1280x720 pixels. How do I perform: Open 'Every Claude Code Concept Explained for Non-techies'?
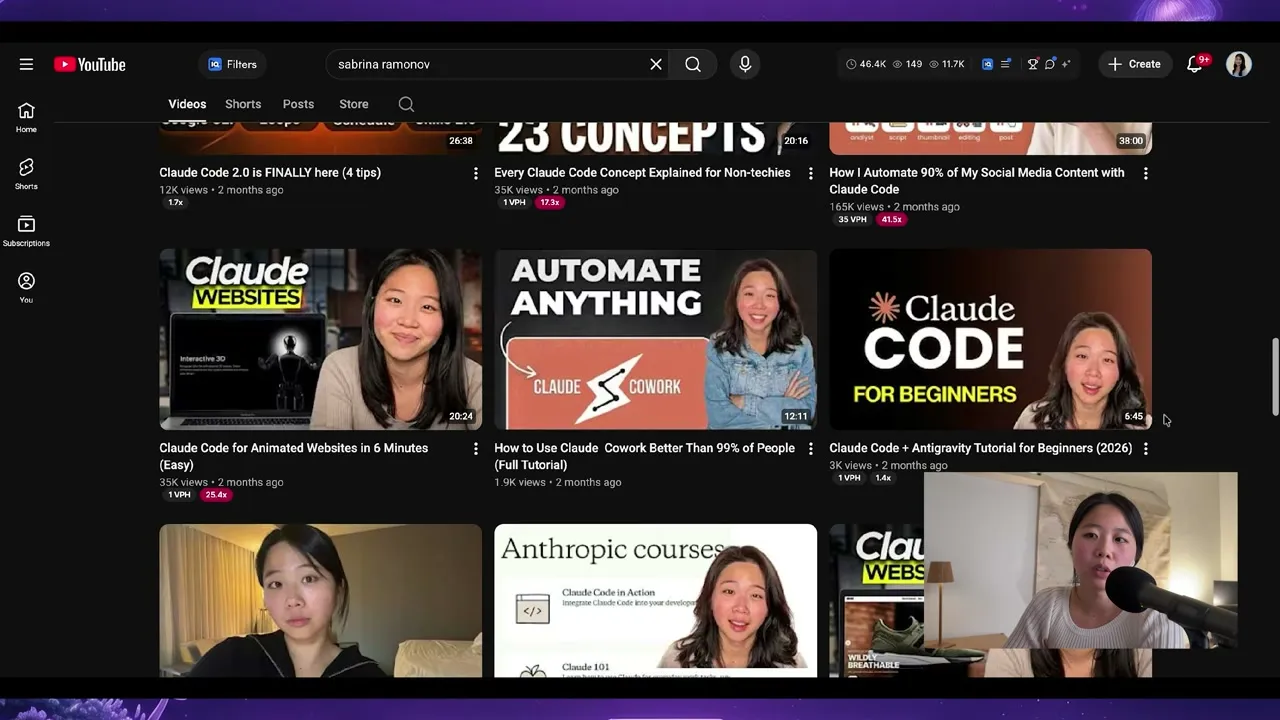coord(642,173)
